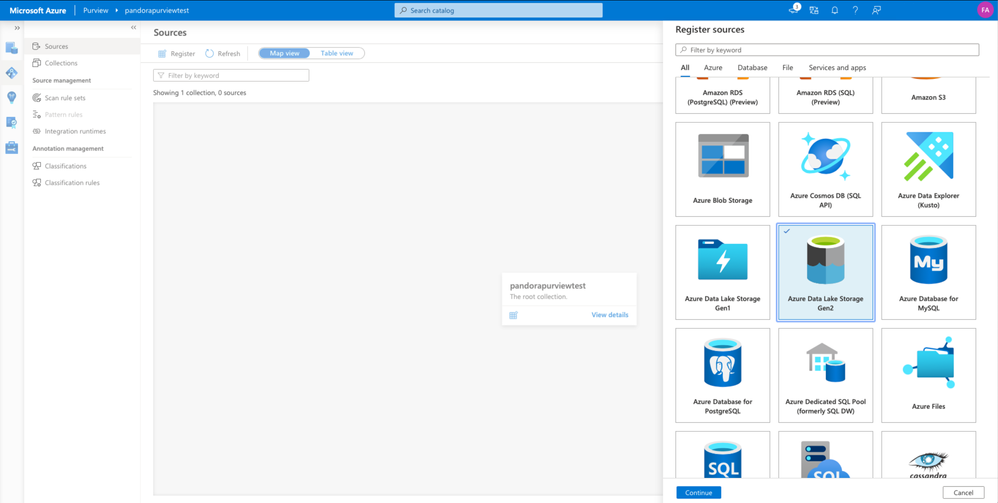The image size is (998, 503).
Task: Click the Cancel button
Action: point(964,492)
